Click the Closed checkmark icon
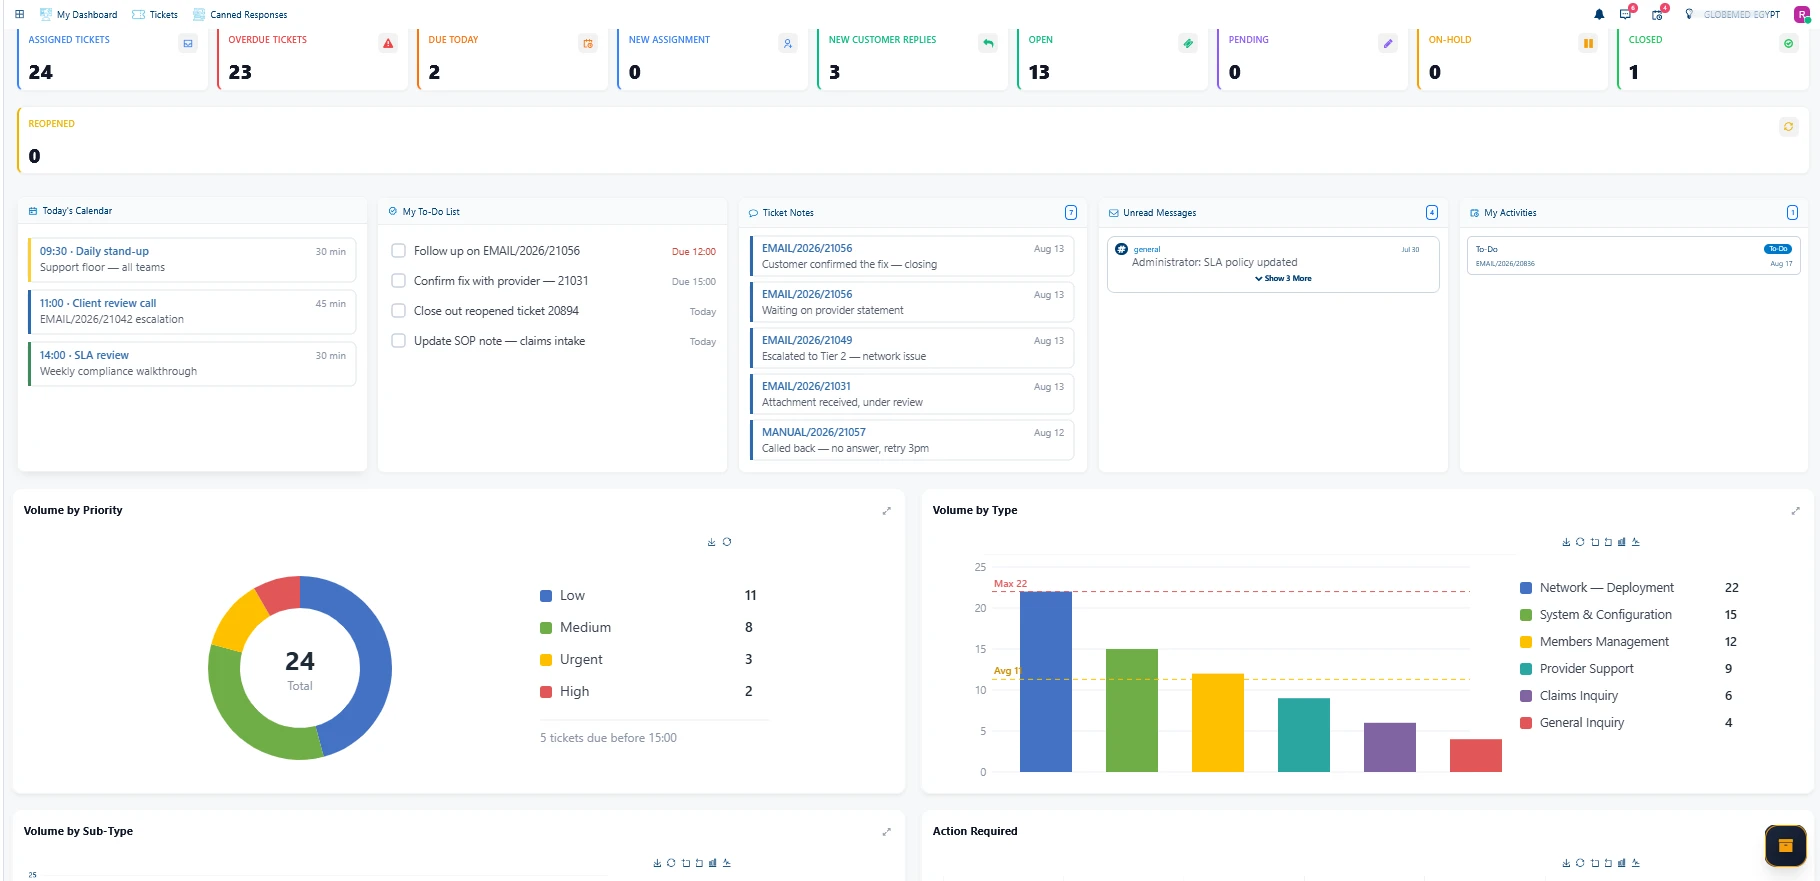Image resolution: width=1820 pixels, height=881 pixels. click(x=1789, y=43)
